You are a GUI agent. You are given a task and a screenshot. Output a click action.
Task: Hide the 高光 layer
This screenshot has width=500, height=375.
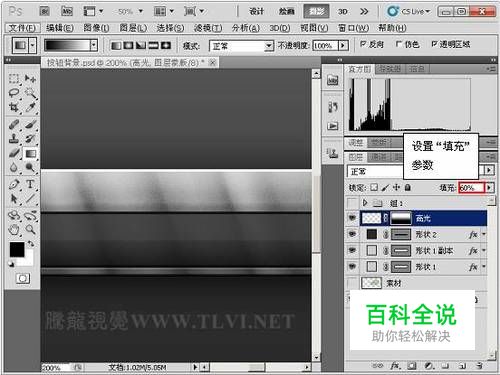click(x=352, y=218)
